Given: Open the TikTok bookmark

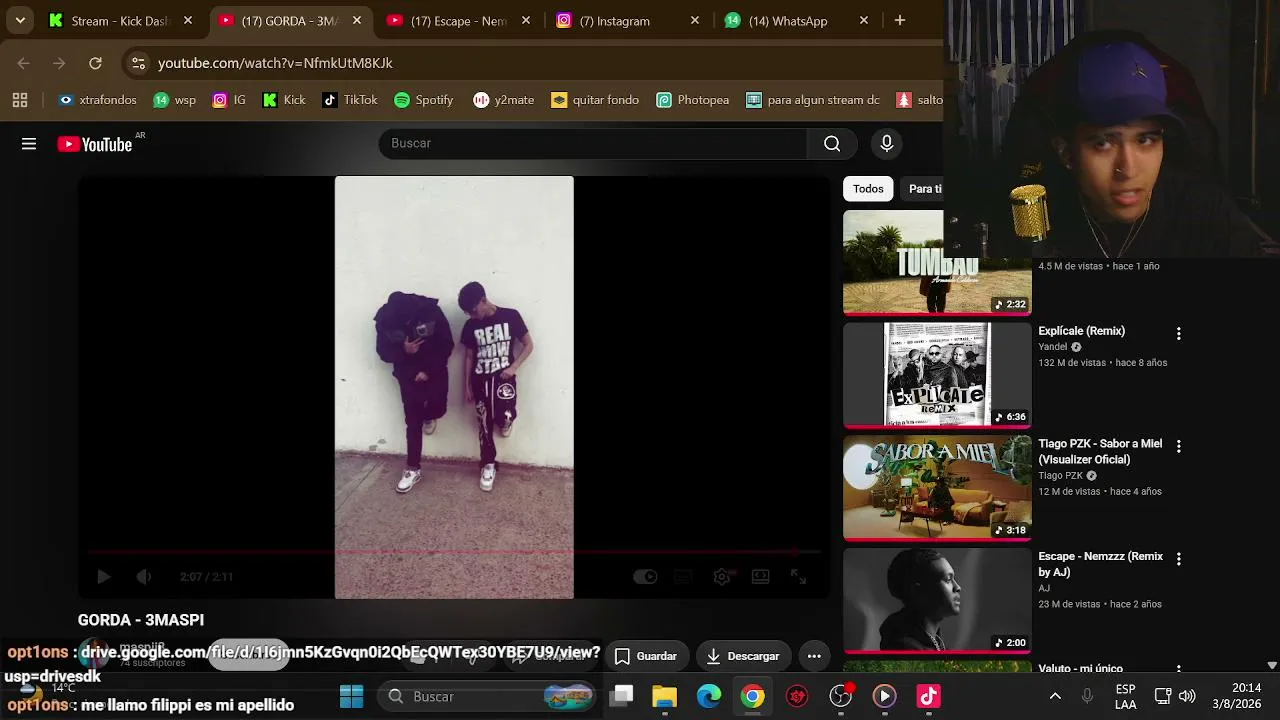Looking at the screenshot, I should tap(350, 100).
